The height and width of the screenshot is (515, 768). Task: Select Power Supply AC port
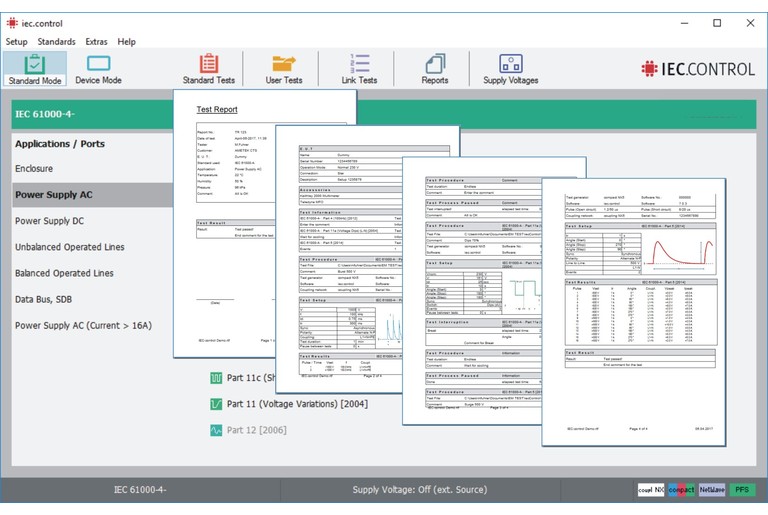[92, 195]
